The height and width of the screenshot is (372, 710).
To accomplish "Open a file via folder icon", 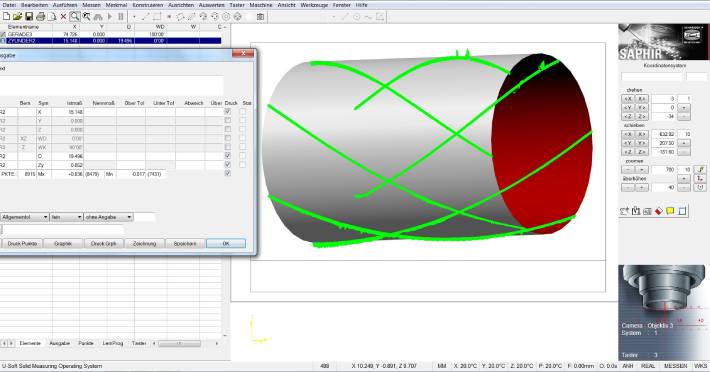I will (17, 17).
